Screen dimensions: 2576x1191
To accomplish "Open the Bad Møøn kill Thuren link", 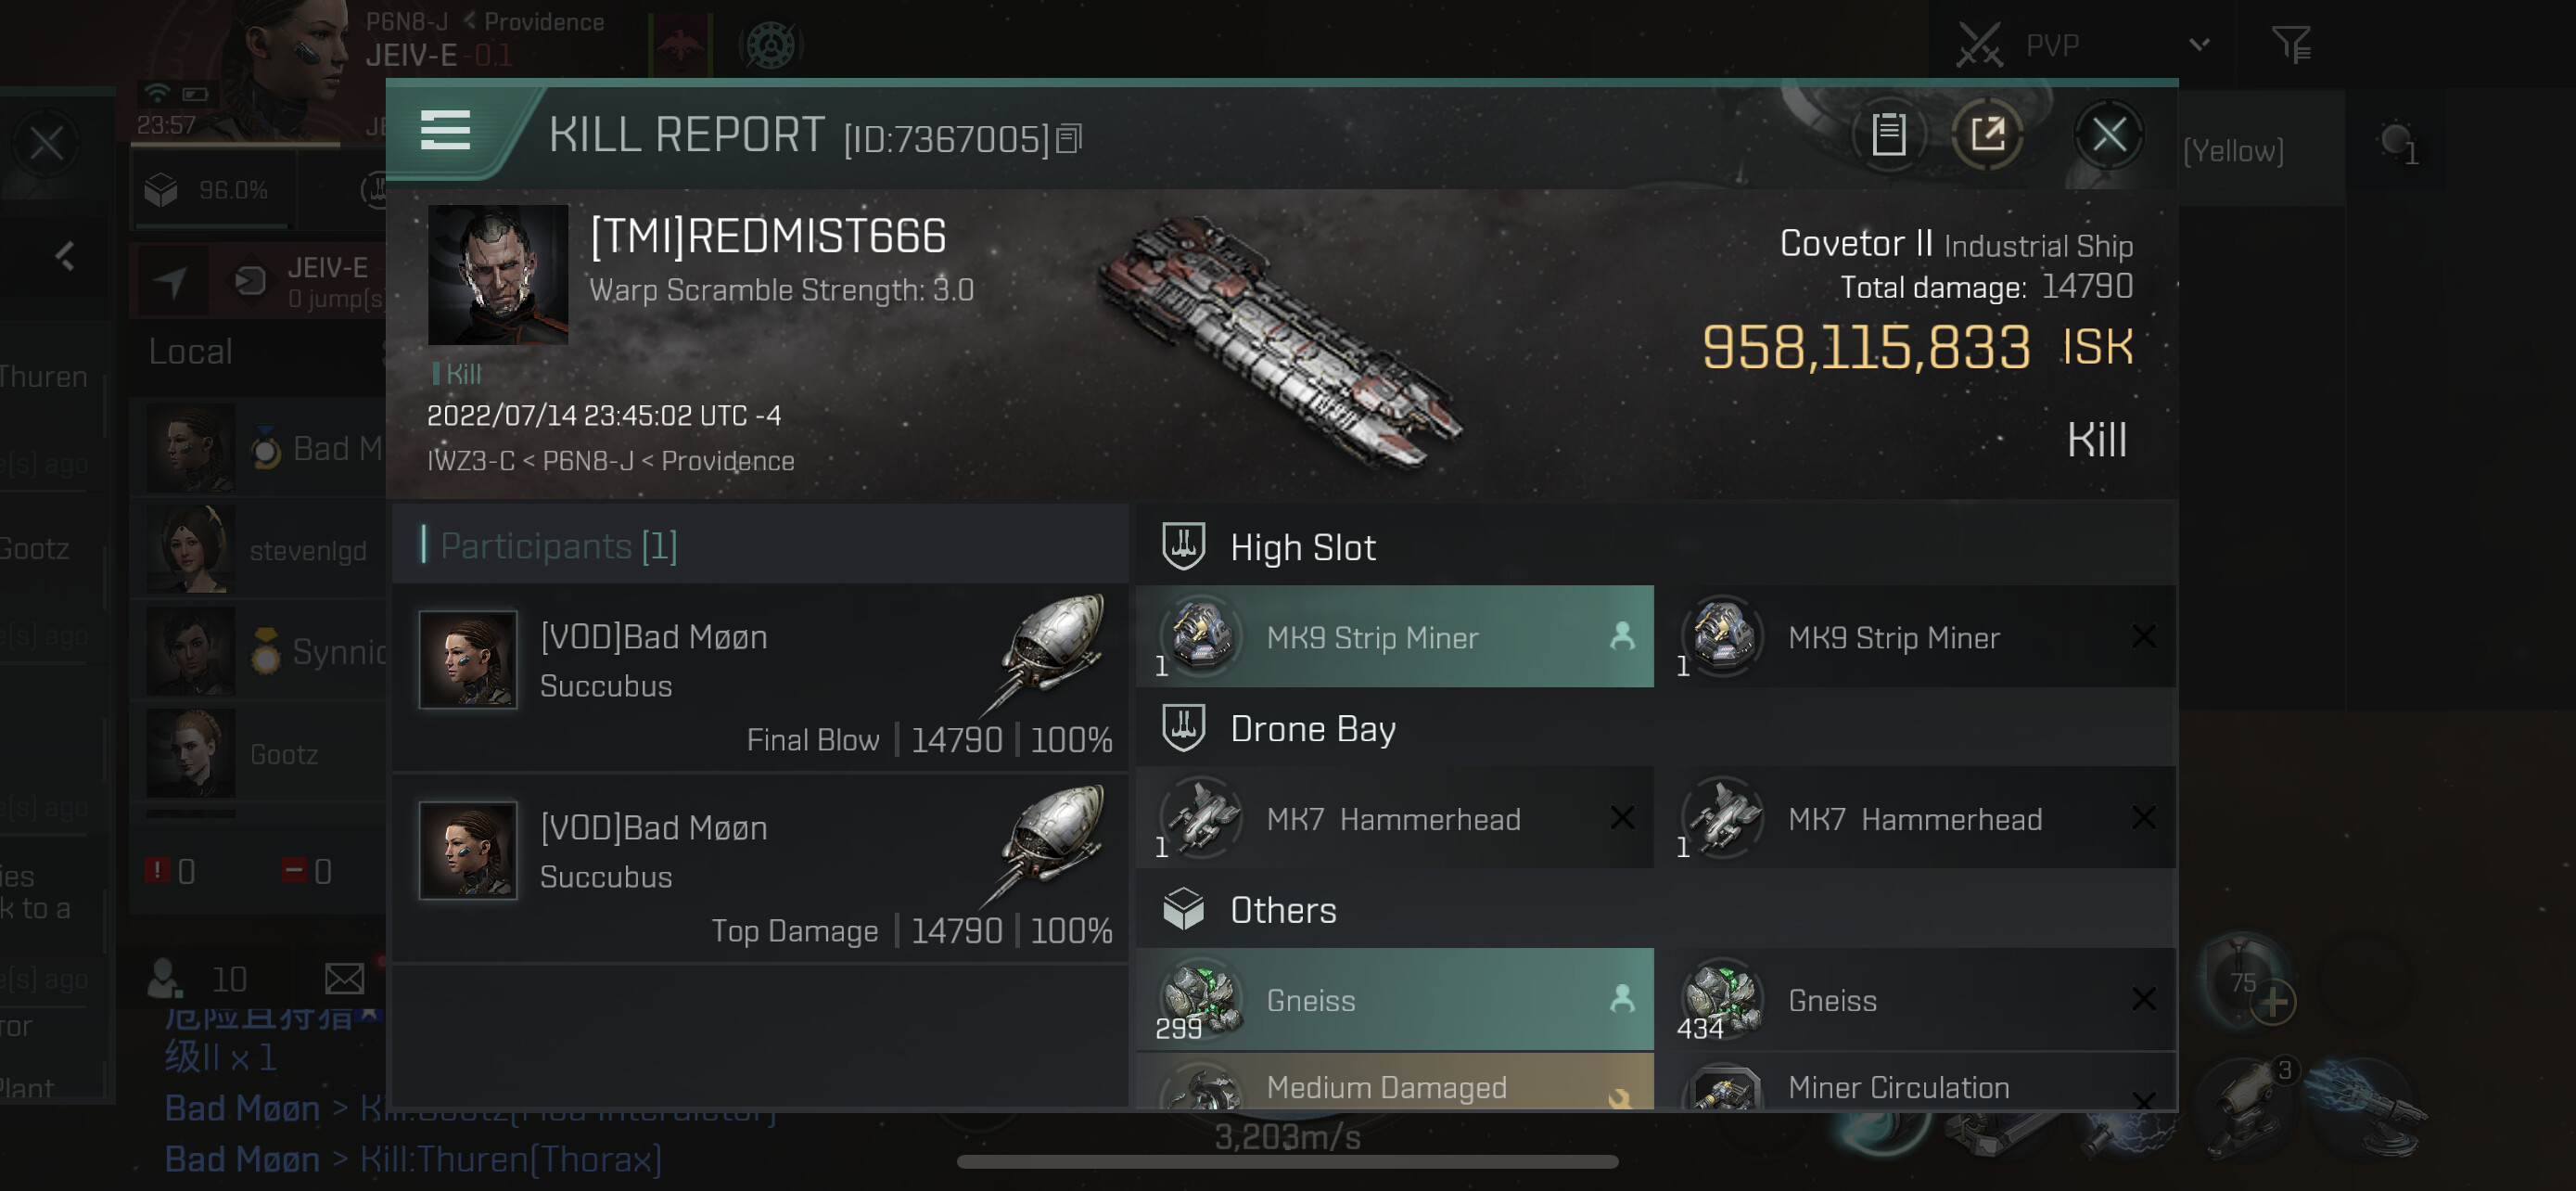I will point(413,1158).
